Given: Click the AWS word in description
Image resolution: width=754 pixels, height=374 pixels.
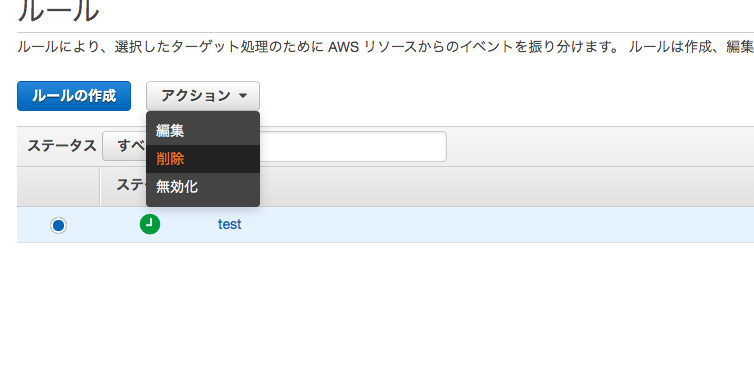Looking at the screenshot, I should point(343,47).
